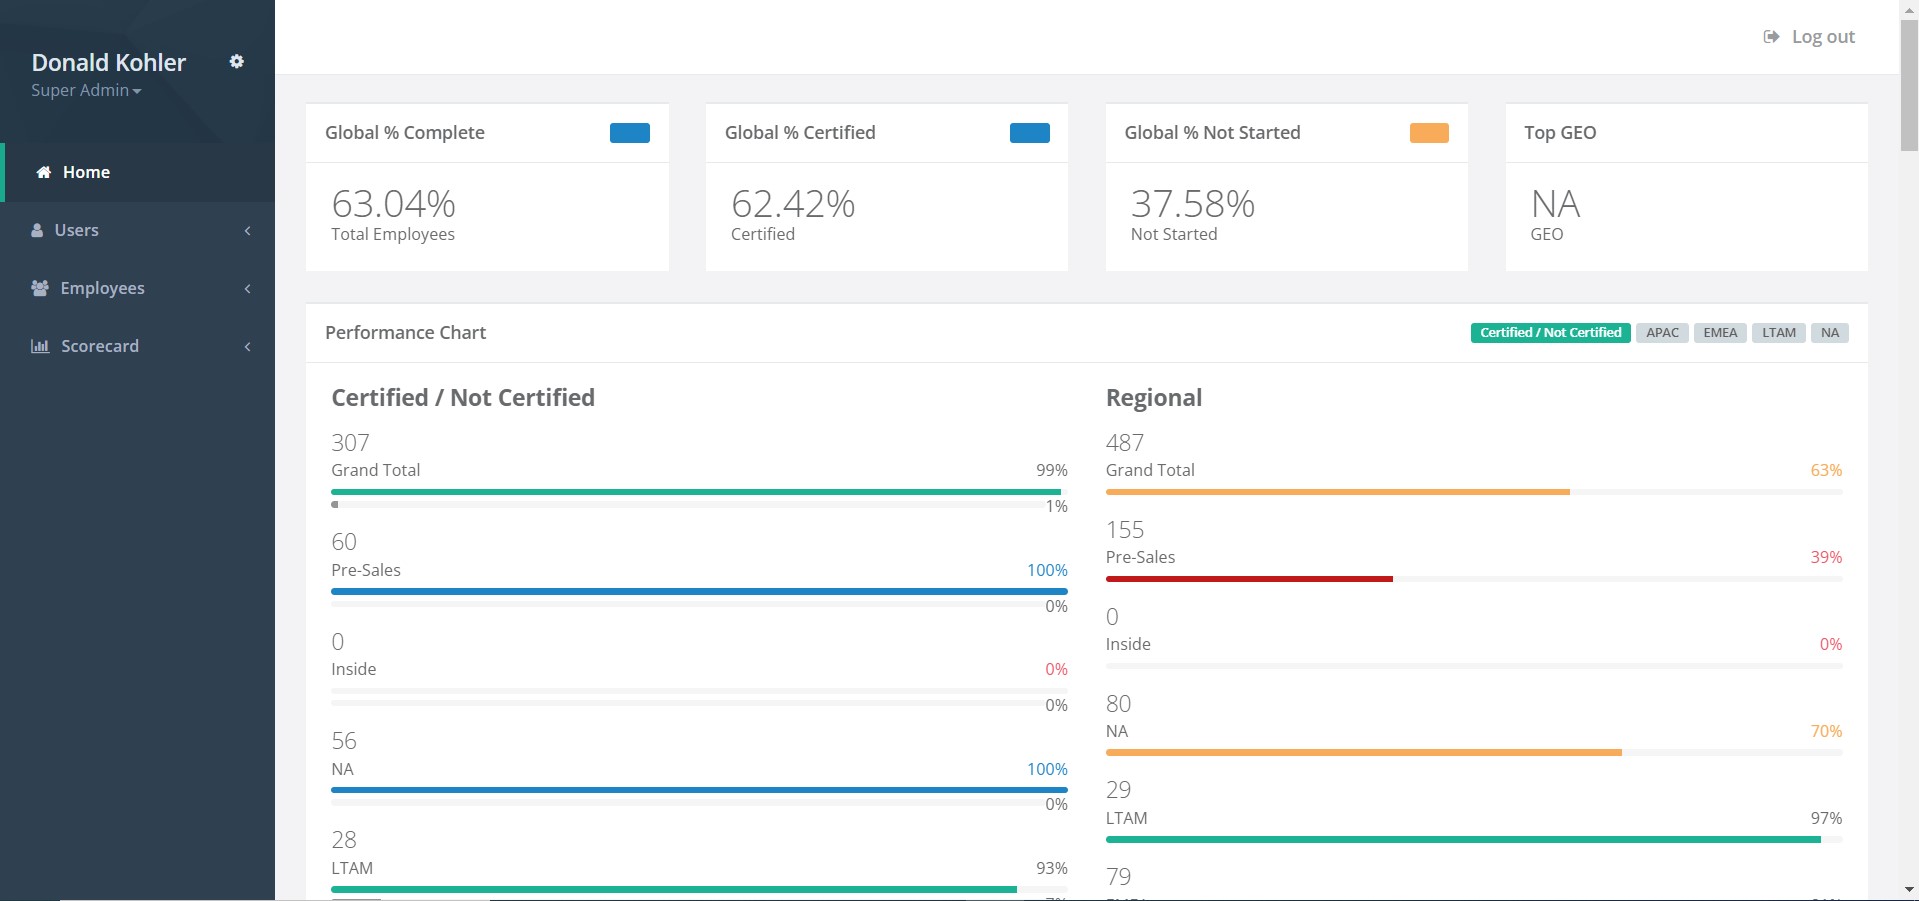Switch to the APAC chart tab
This screenshot has height=901, width=1919.
(1662, 333)
